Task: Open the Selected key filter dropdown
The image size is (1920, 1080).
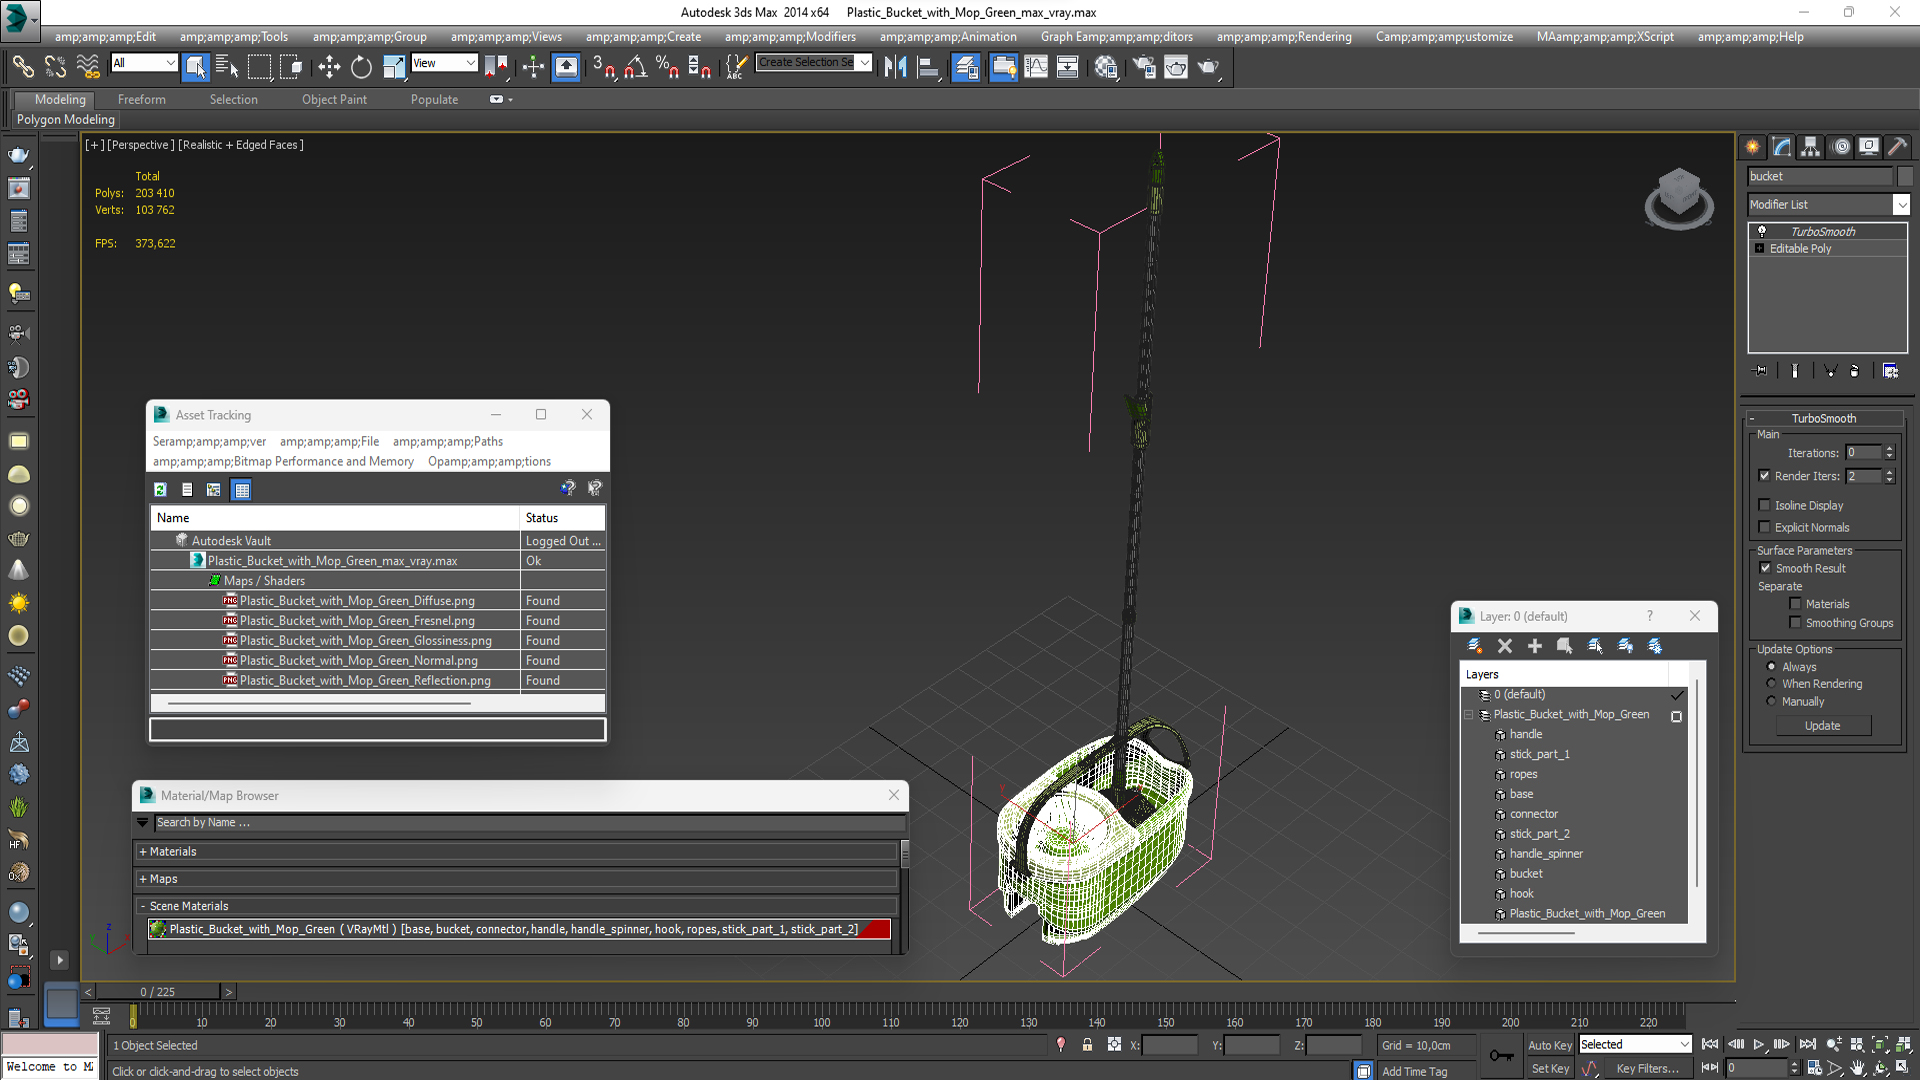Action: coord(1635,1044)
